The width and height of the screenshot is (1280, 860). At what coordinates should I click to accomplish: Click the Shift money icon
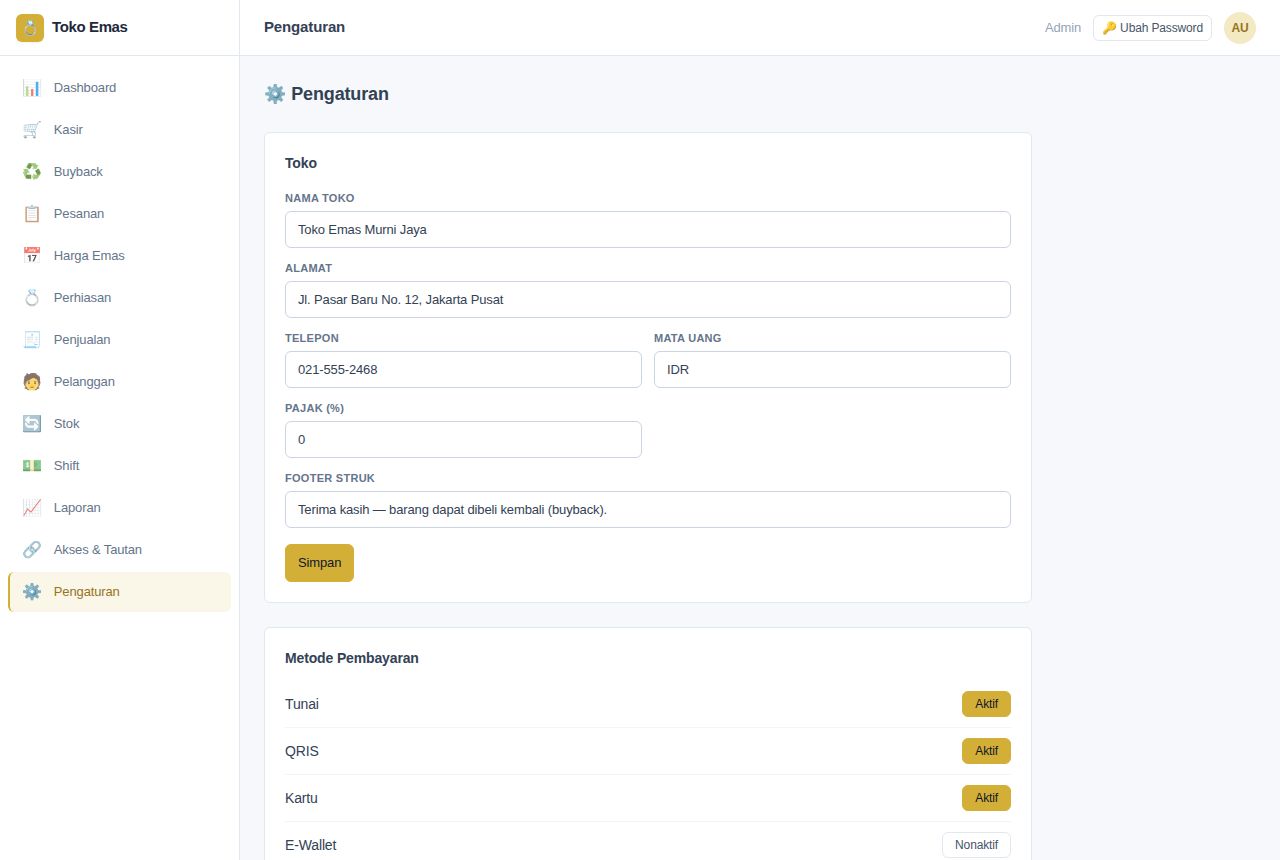pyautogui.click(x=32, y=466)
